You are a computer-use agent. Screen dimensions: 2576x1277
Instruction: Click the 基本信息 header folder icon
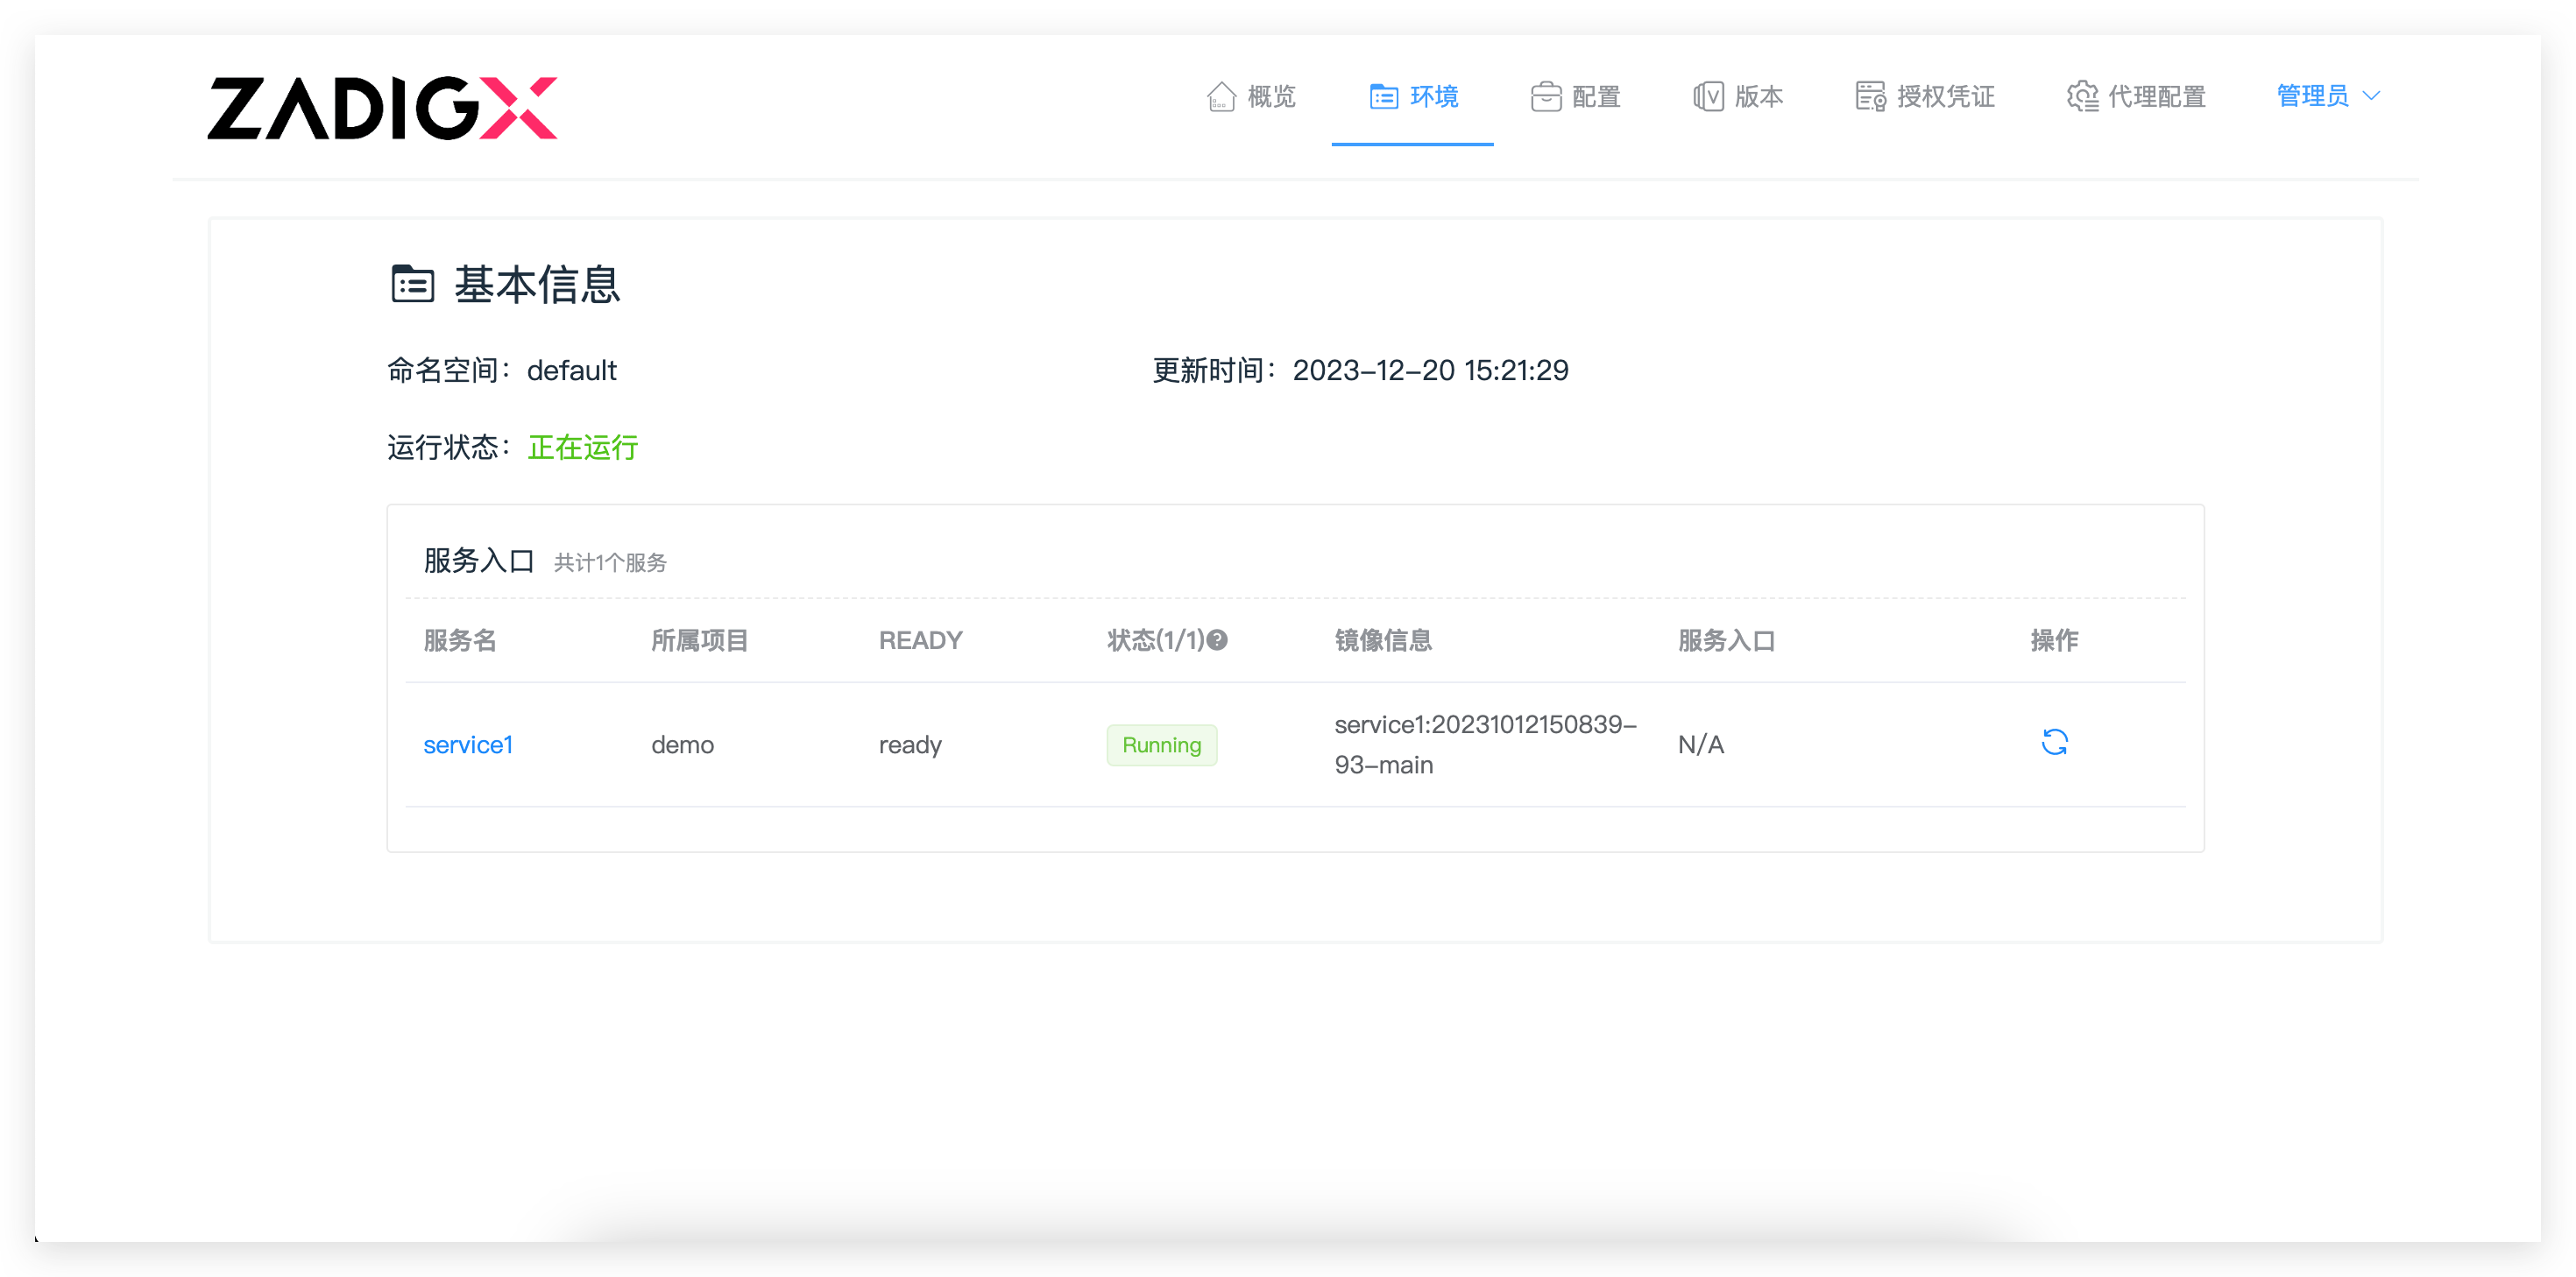pos(412,285)
